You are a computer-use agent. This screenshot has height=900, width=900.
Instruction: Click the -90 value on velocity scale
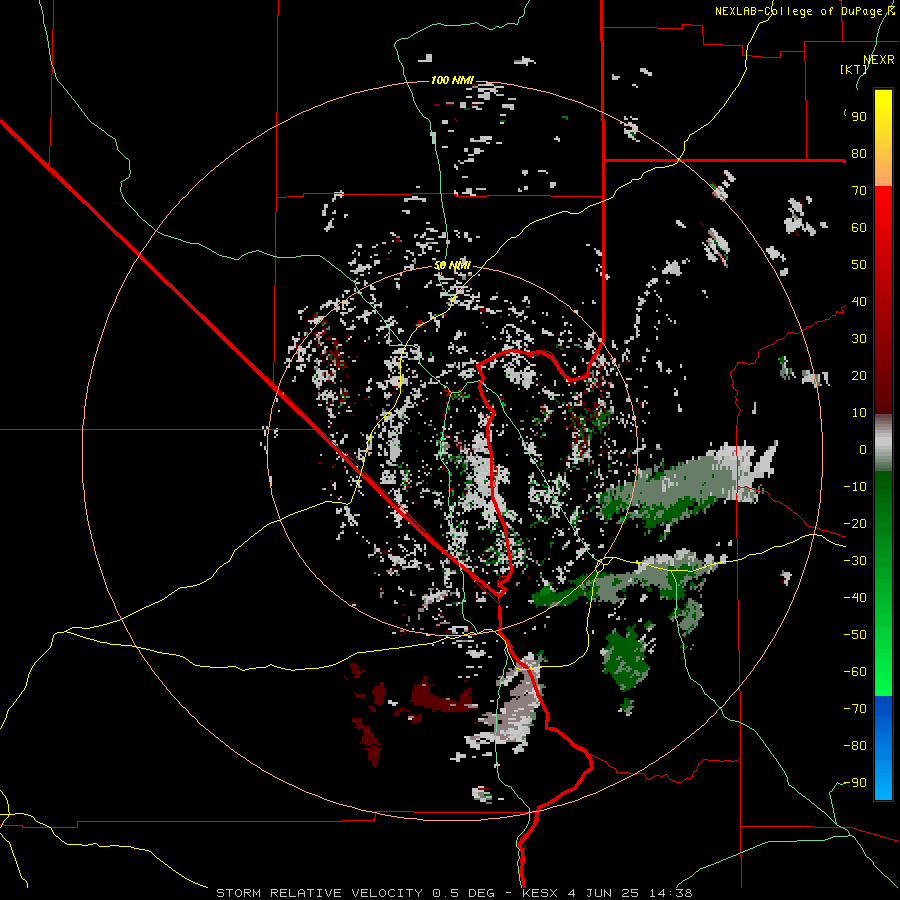[x=855, y=782]
